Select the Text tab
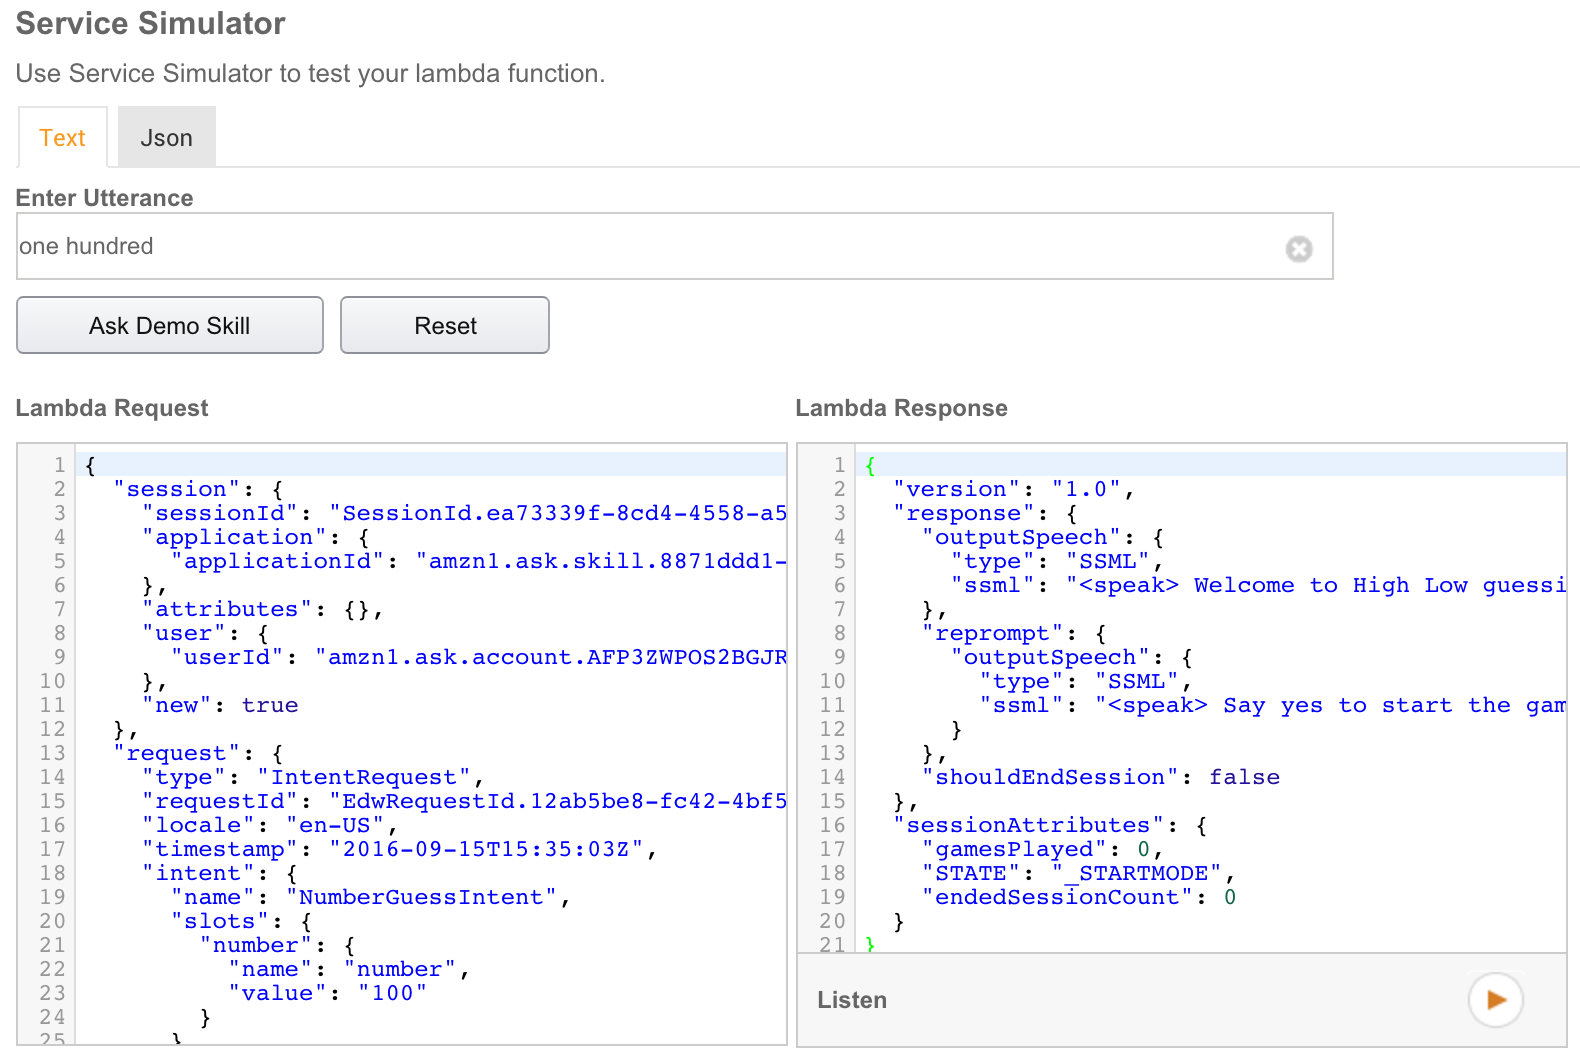The image size is (1580, 1058). (62, 138)
